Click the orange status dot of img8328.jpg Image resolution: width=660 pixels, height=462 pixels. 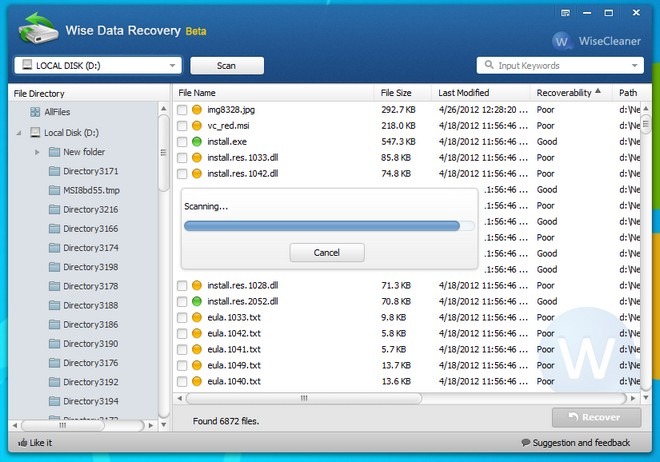click(197, 110)
